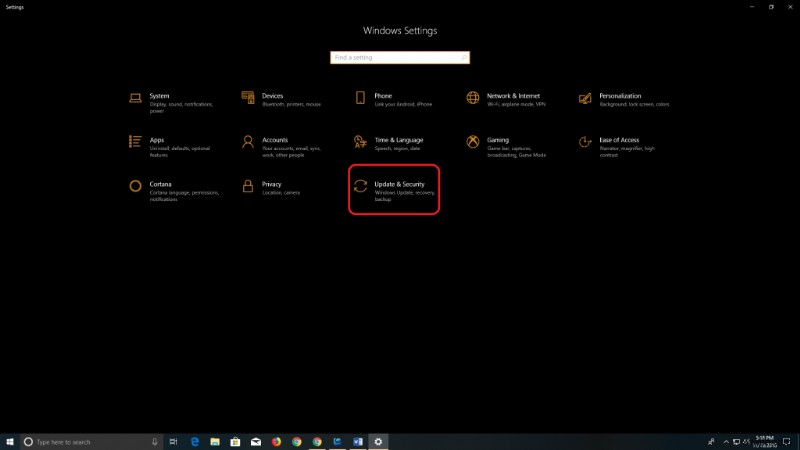Viewport: 800px width, 450px height.
Task: Click the magnifier icon in settings search
Action: point(463,58)
